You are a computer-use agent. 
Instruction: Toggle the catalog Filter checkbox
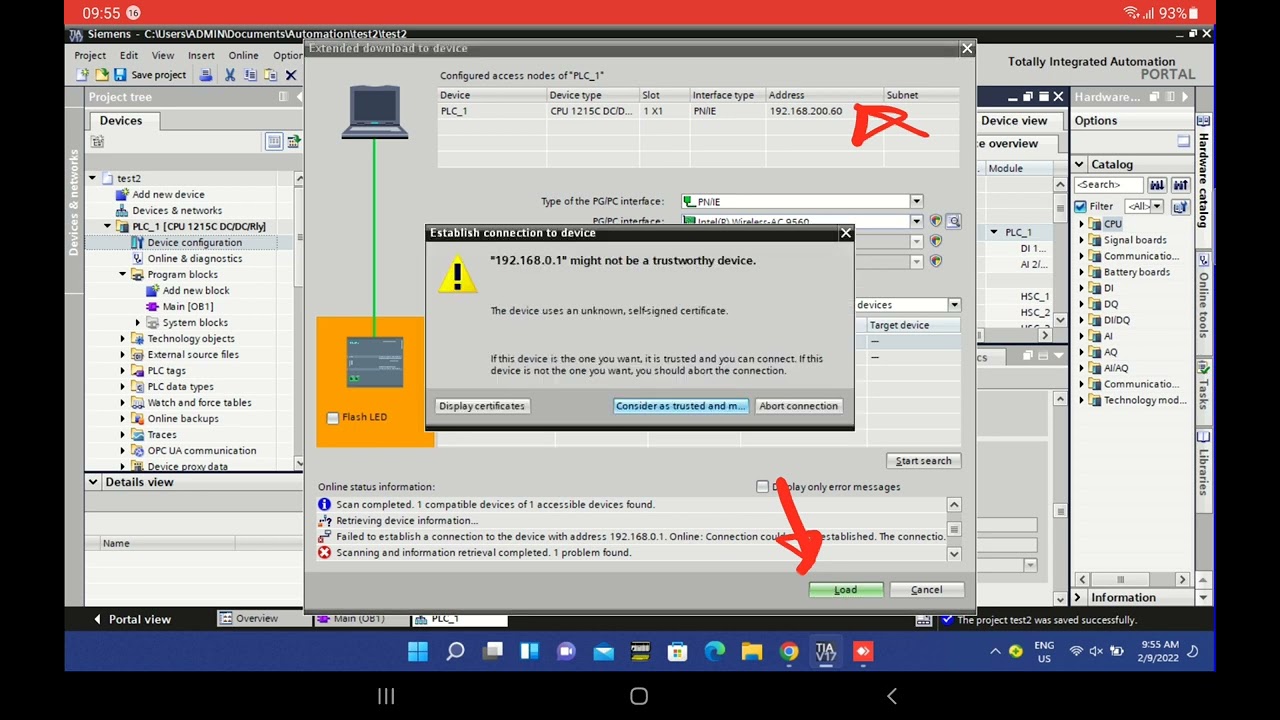point(1080,207)
